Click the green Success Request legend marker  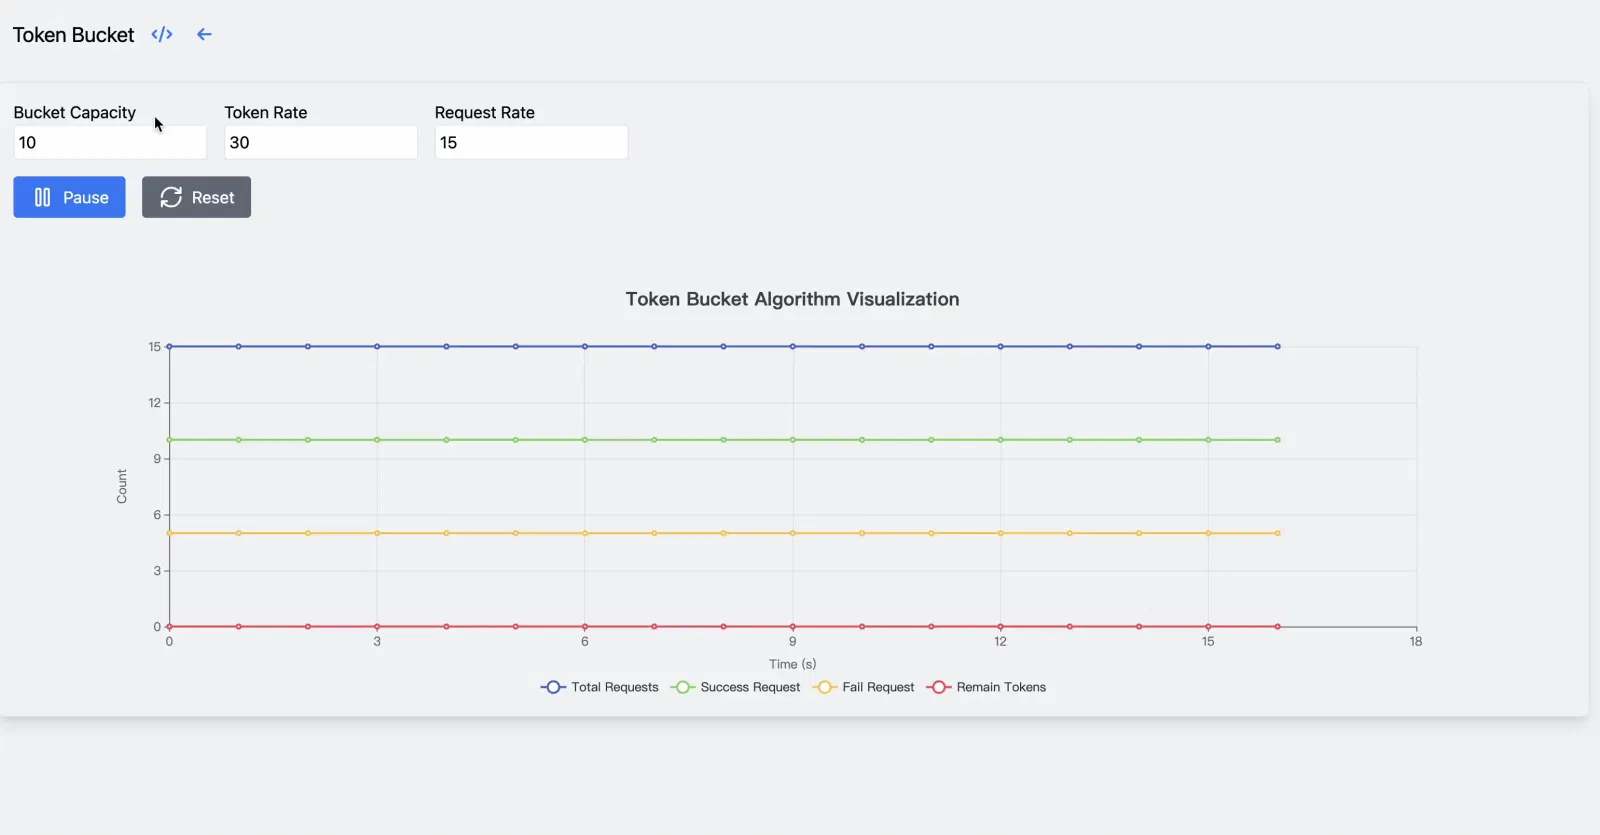pos(682,687)
